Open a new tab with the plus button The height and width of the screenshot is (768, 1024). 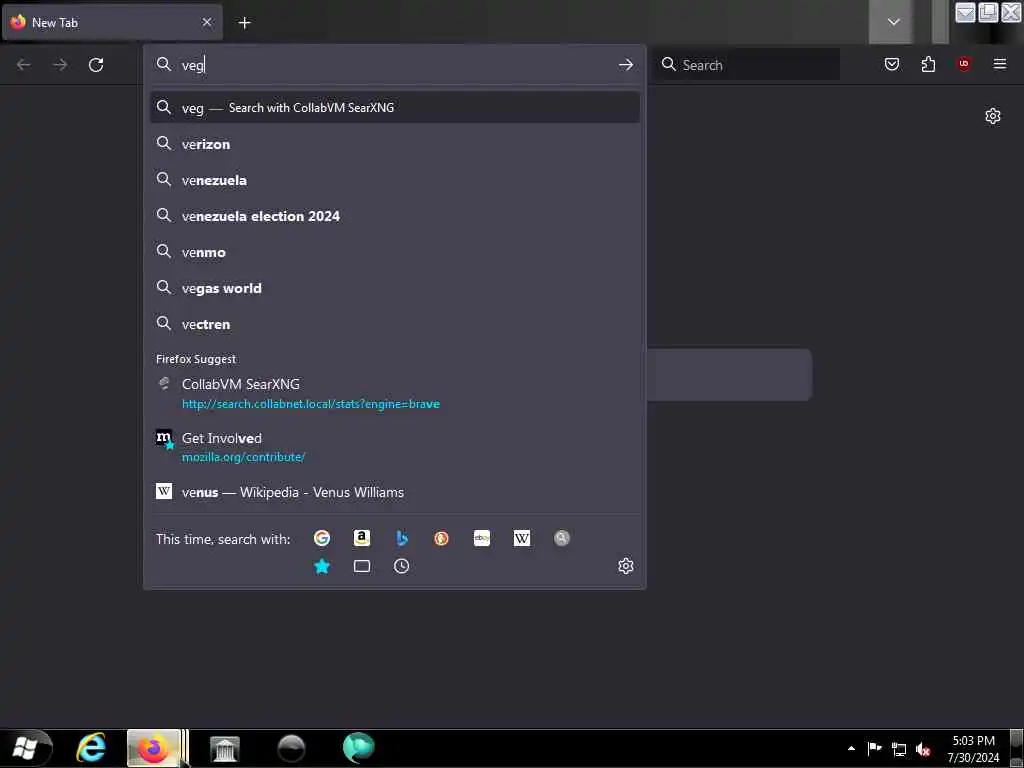244,23
